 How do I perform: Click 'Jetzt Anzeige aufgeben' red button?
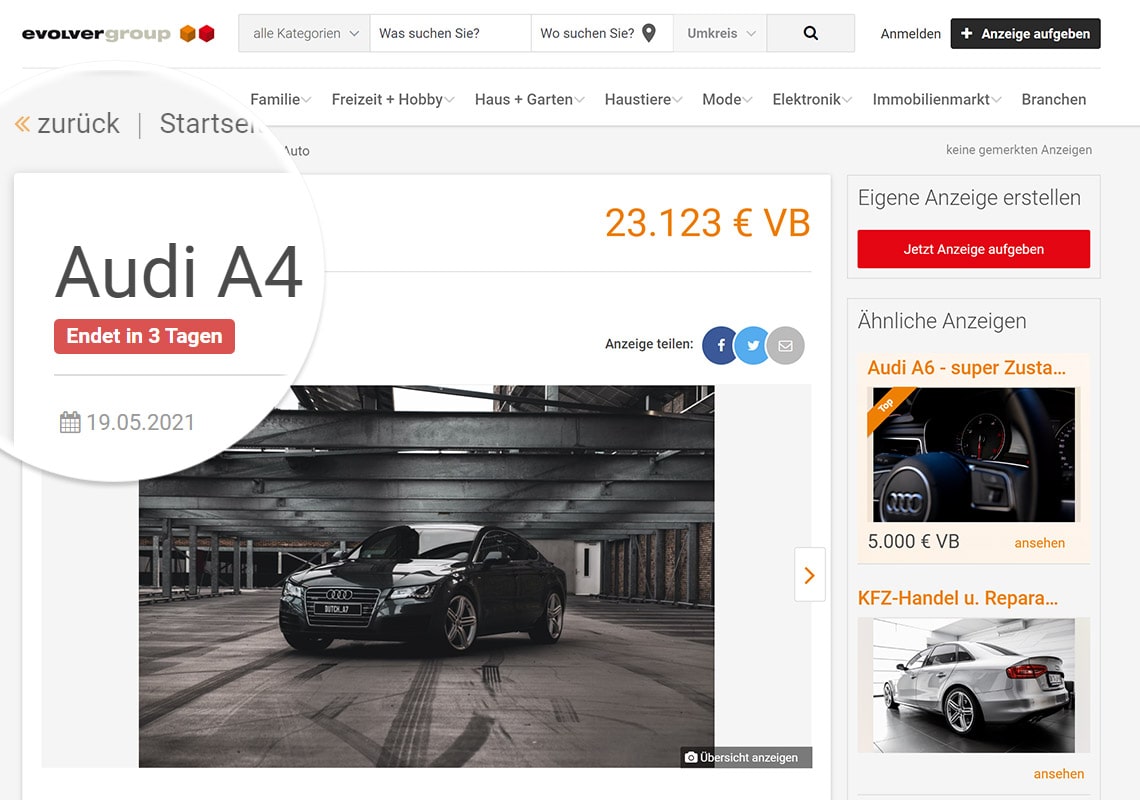(973, 249)
